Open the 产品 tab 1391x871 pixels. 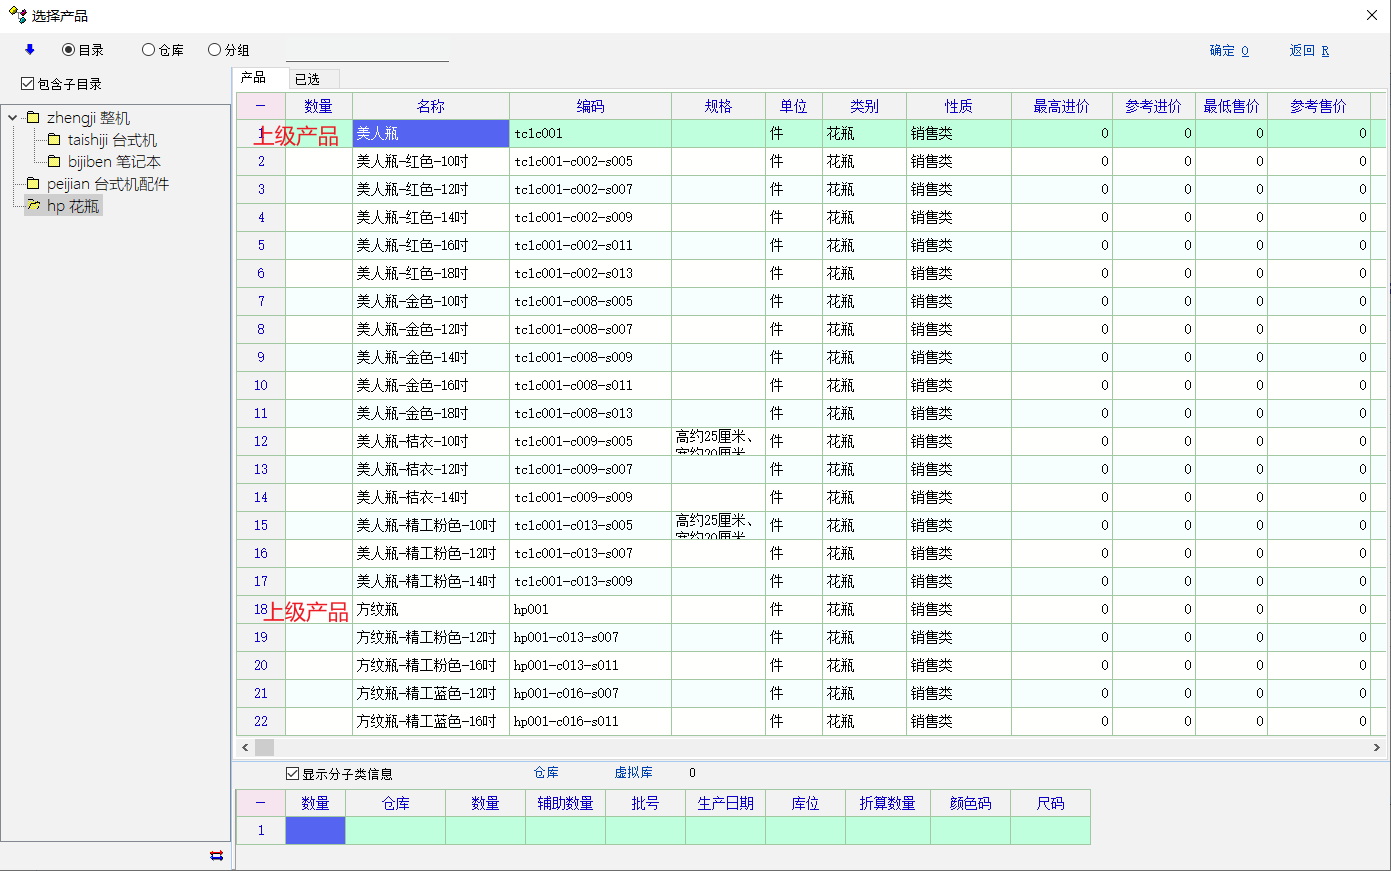click(x=254, y=78)
